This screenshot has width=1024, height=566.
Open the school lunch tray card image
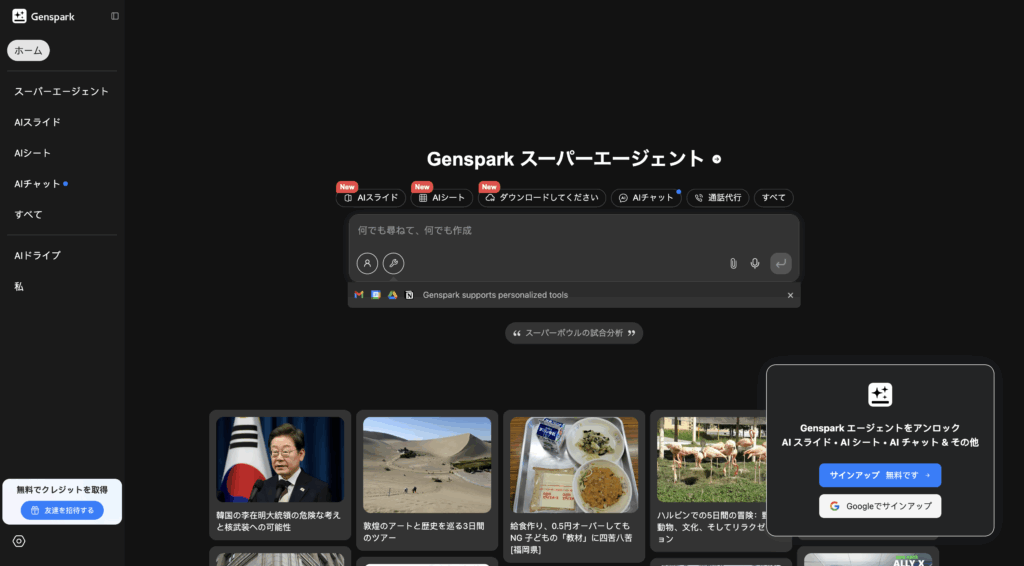pyautogui.click(x=574, y=465)
